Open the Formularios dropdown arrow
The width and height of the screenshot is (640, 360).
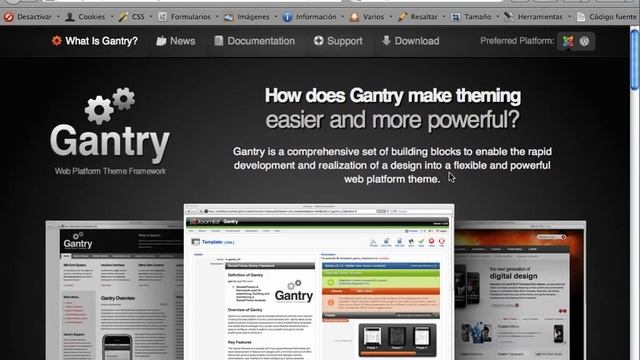pyautogui.click(x=217, y=17)
